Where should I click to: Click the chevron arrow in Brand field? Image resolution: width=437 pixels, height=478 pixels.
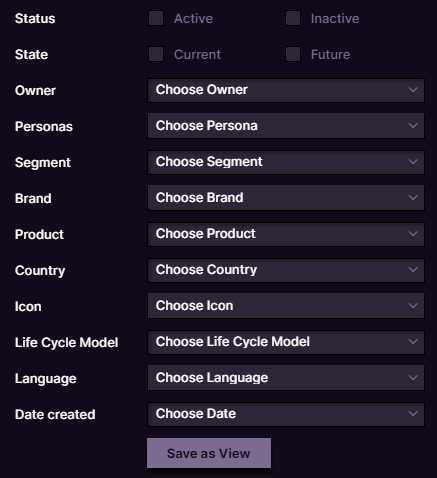(413, 198)
